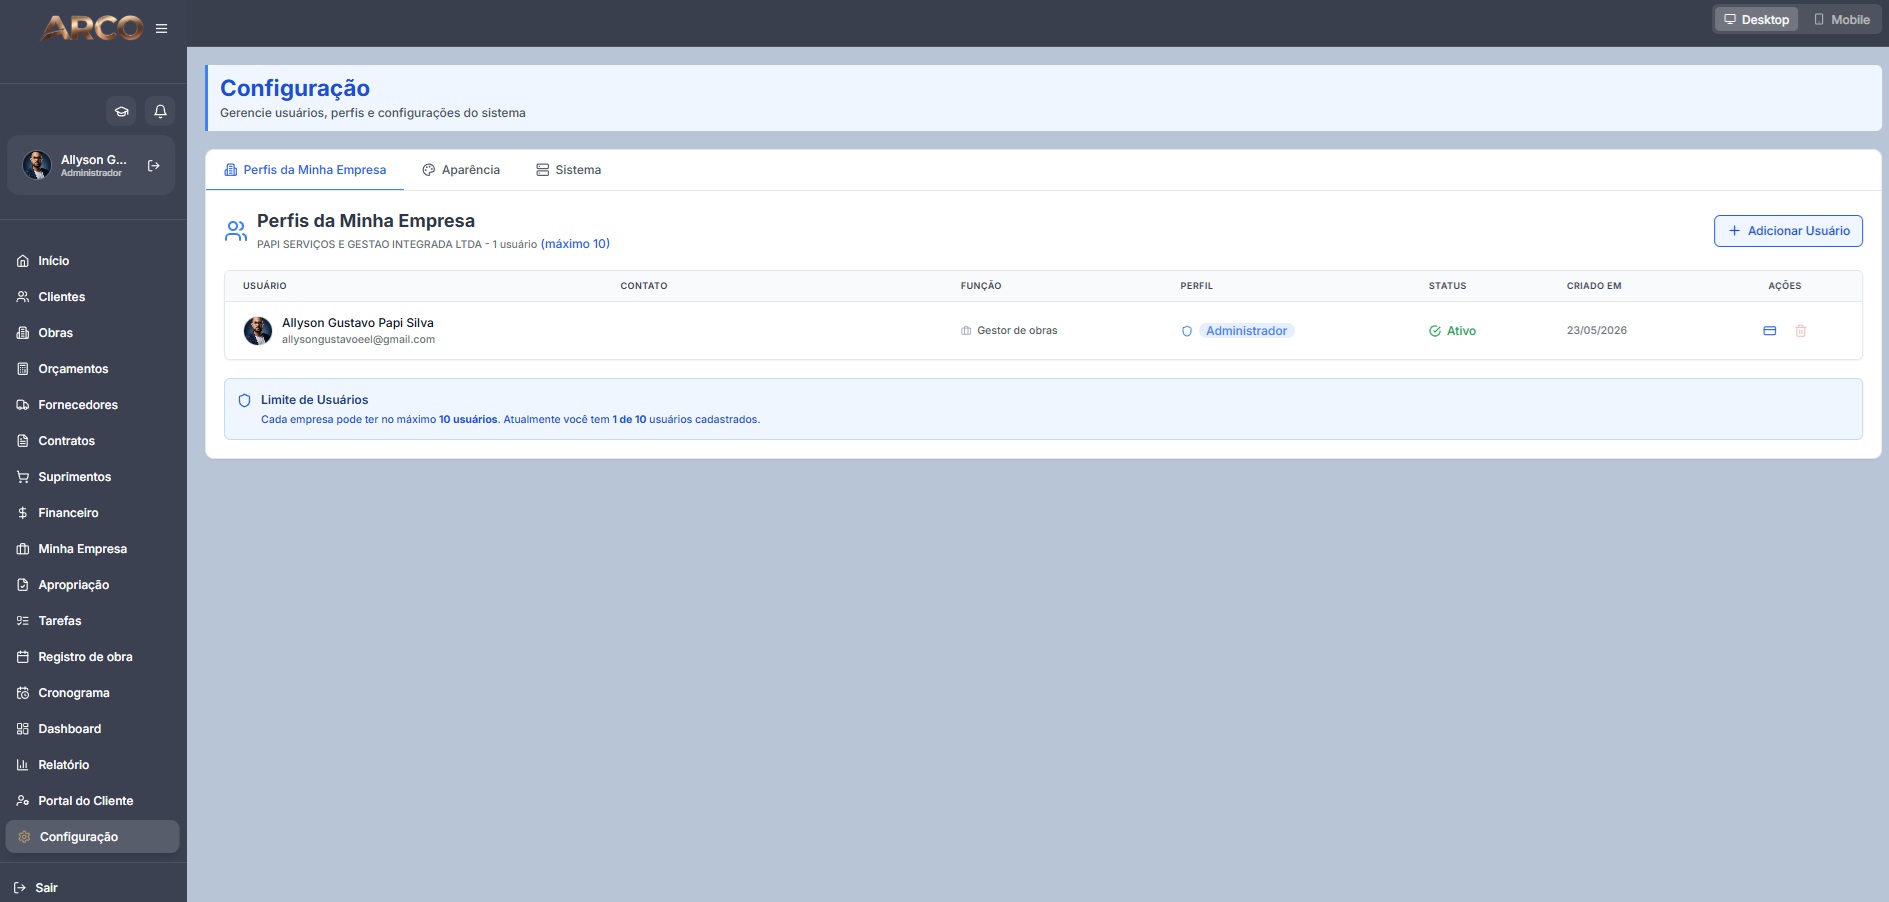
Task: Open the Sistema tab
Action: (x=568, y=170)
